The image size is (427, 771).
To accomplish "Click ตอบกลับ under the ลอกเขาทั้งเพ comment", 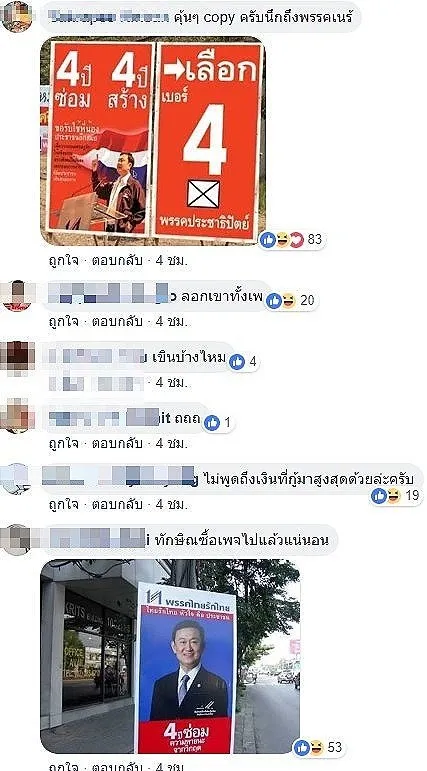I will 117,322.
